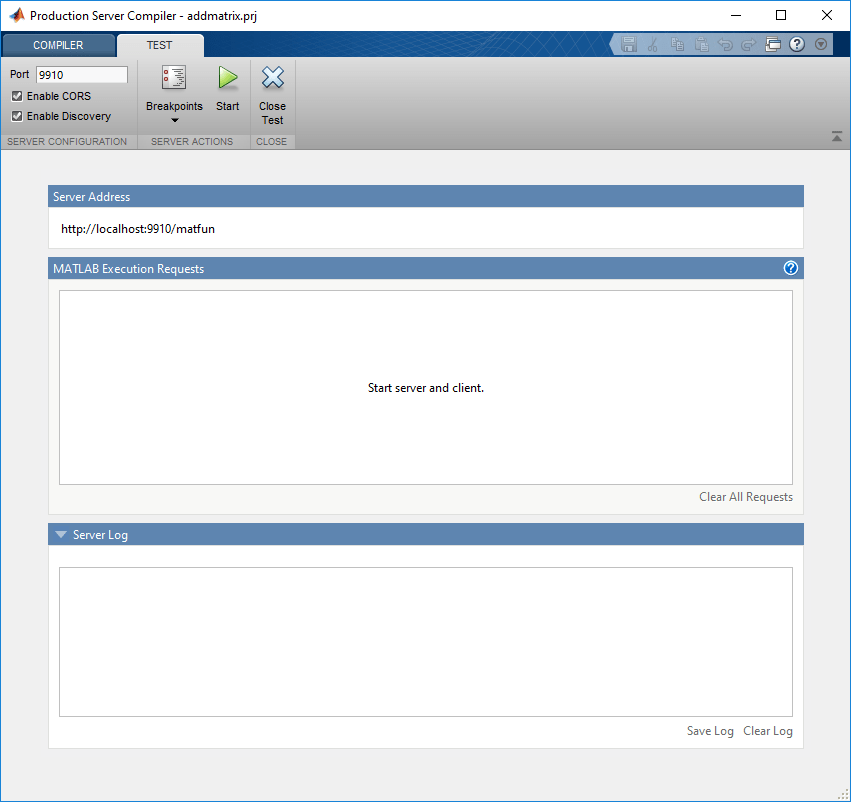Click the Clear All Requests link
Image resolution: width=851 pixels, height=802 pixels.
746,497
